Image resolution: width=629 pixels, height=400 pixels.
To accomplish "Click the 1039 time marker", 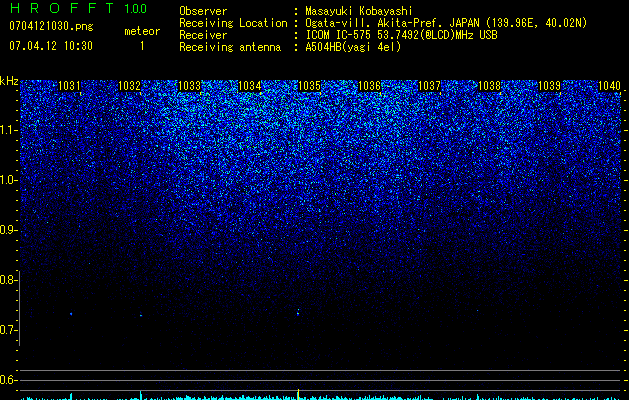I will click(549, 86).
